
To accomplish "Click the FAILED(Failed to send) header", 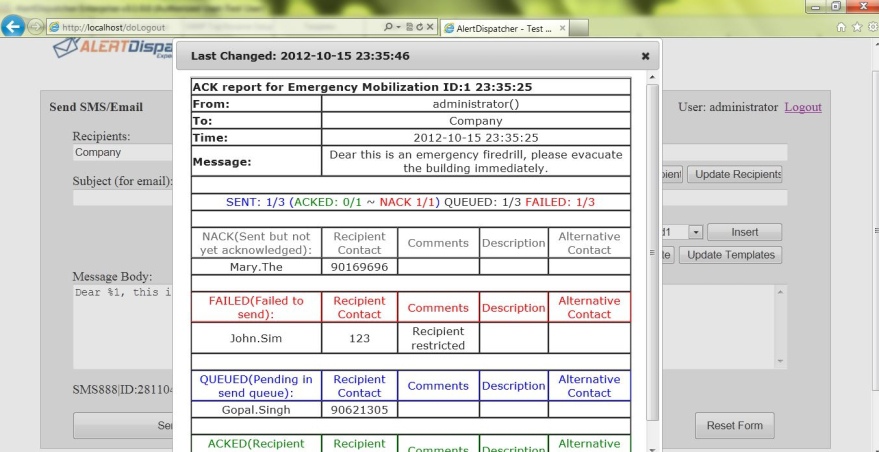I will click(256, 307).
